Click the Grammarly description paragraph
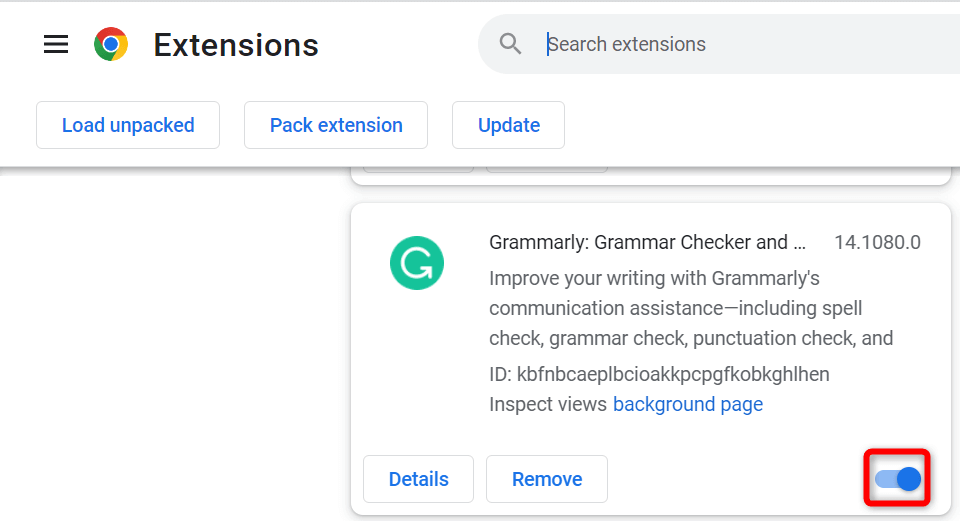The height and width of the screenshot is (521, 960). pyautogui.click(x=690, y=308)
